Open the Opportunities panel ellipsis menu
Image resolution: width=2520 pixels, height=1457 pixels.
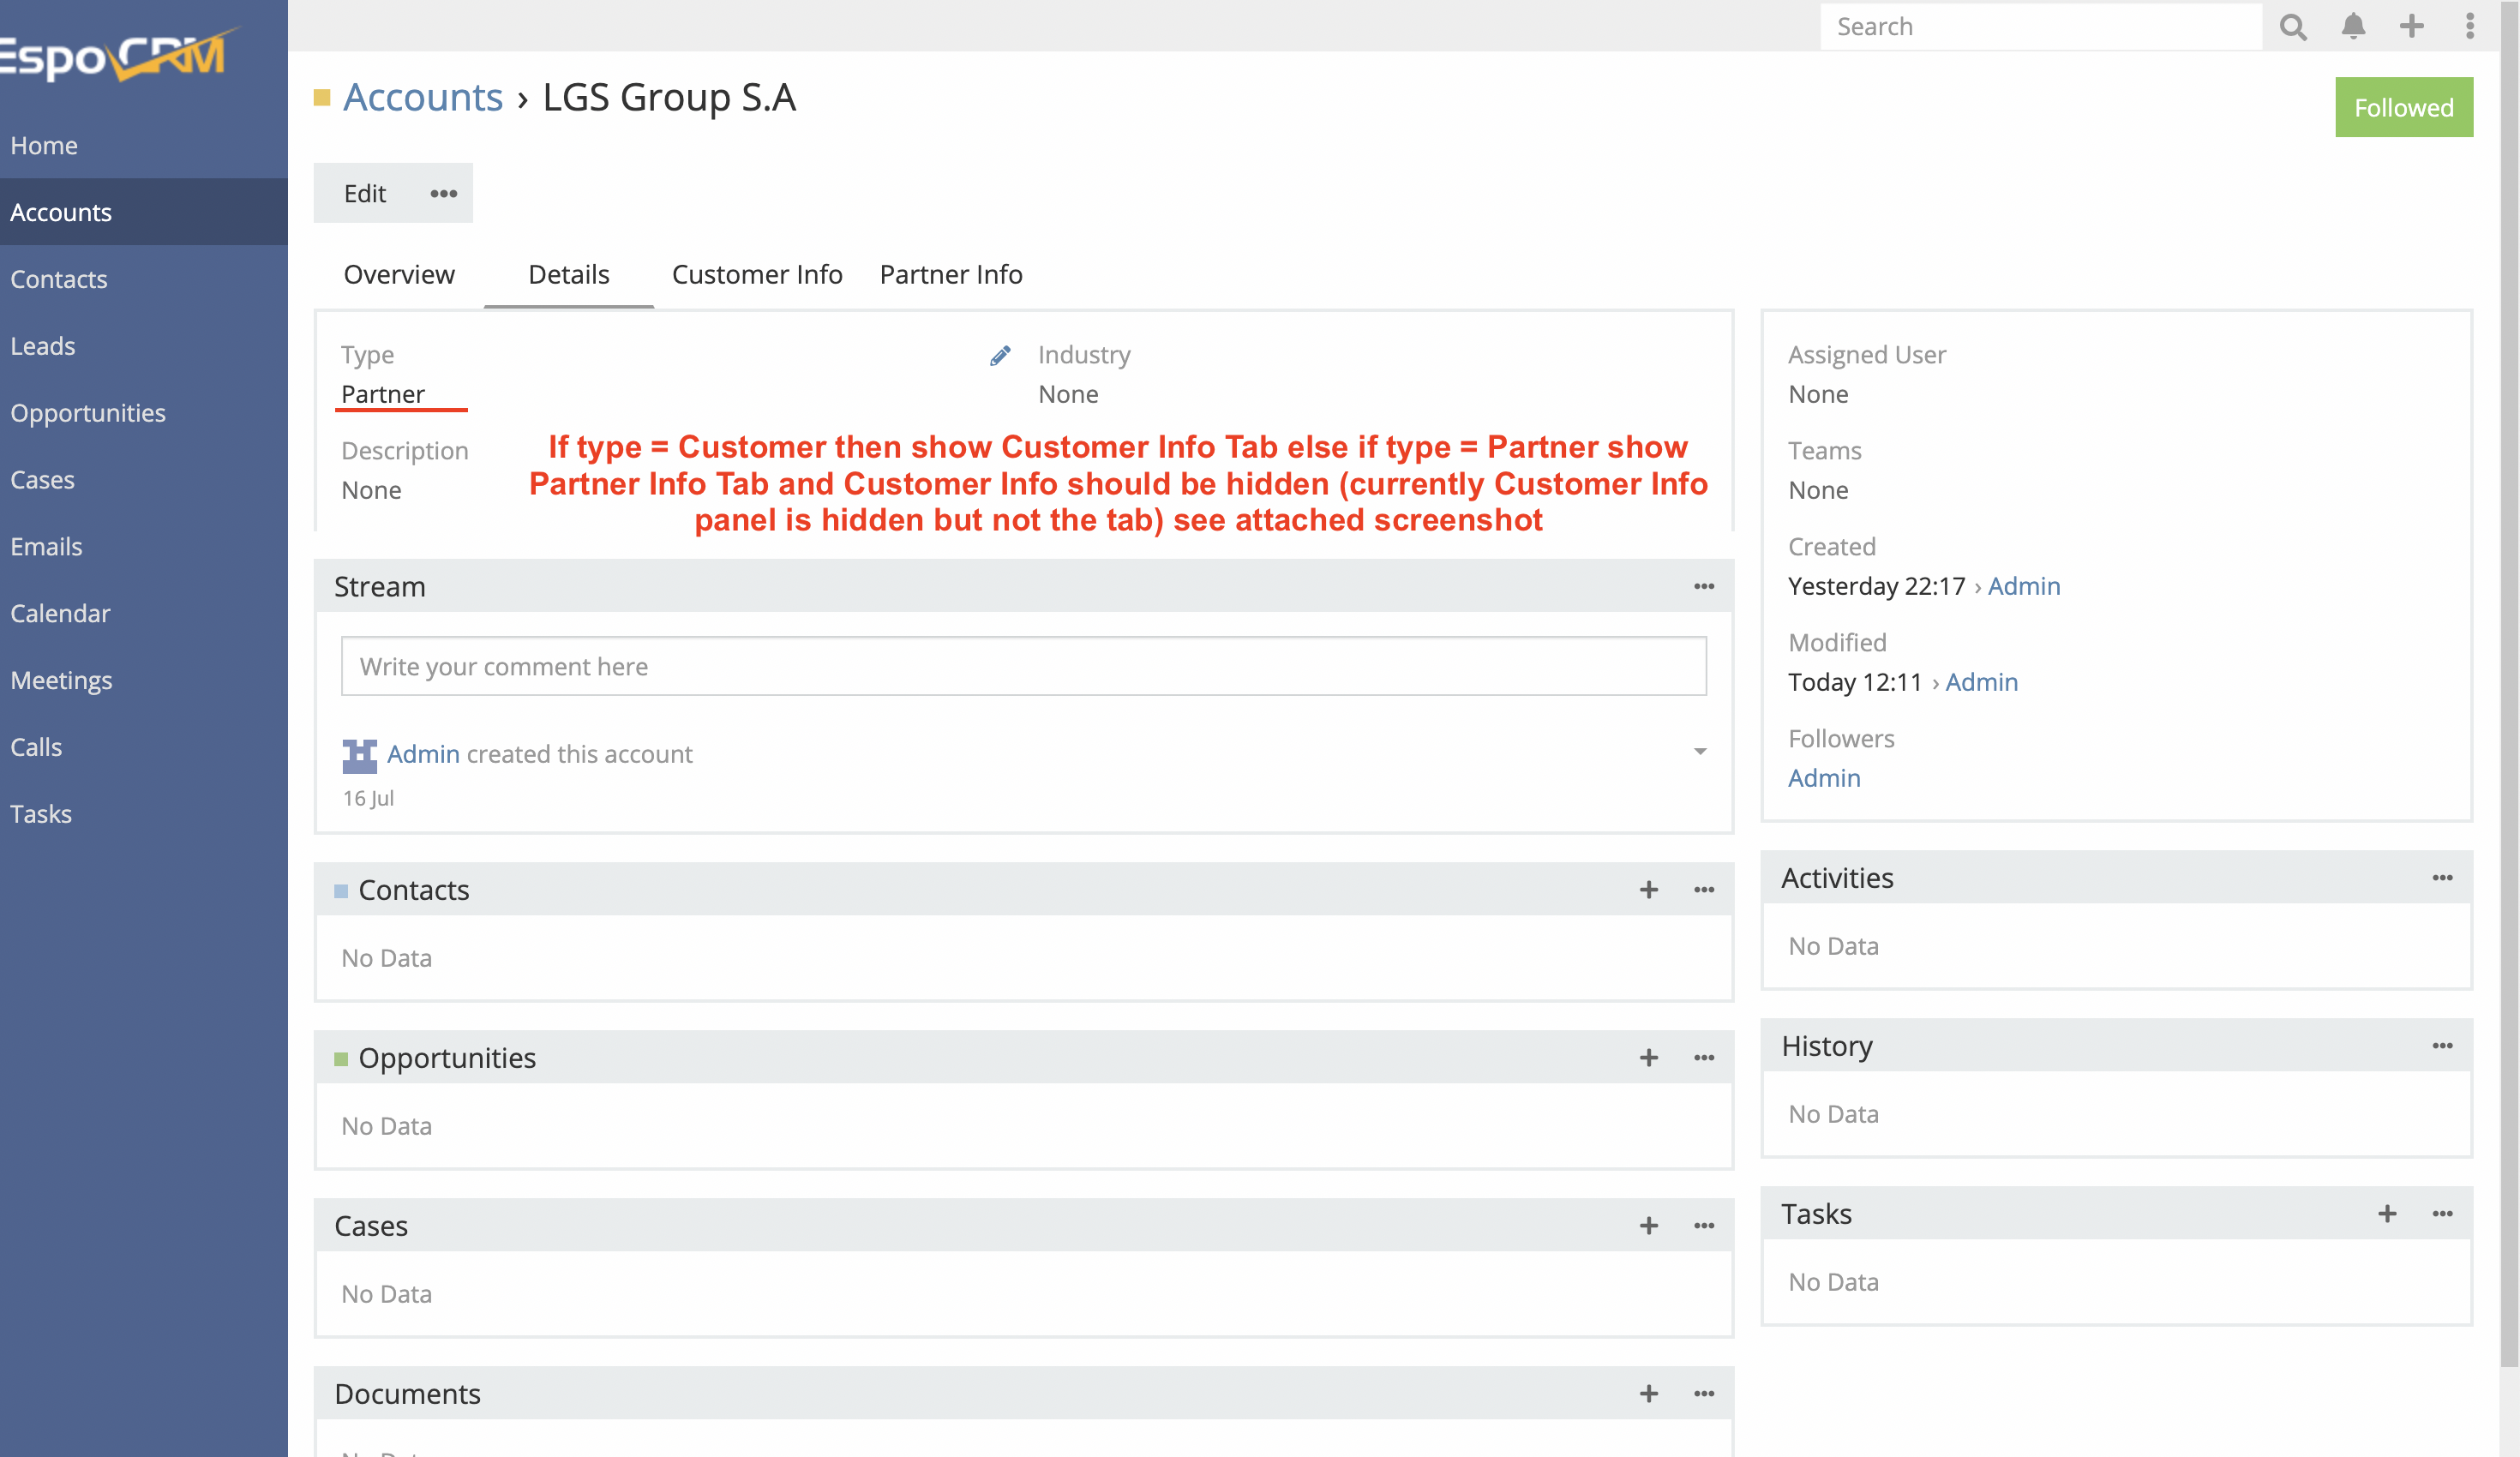1703,1057
